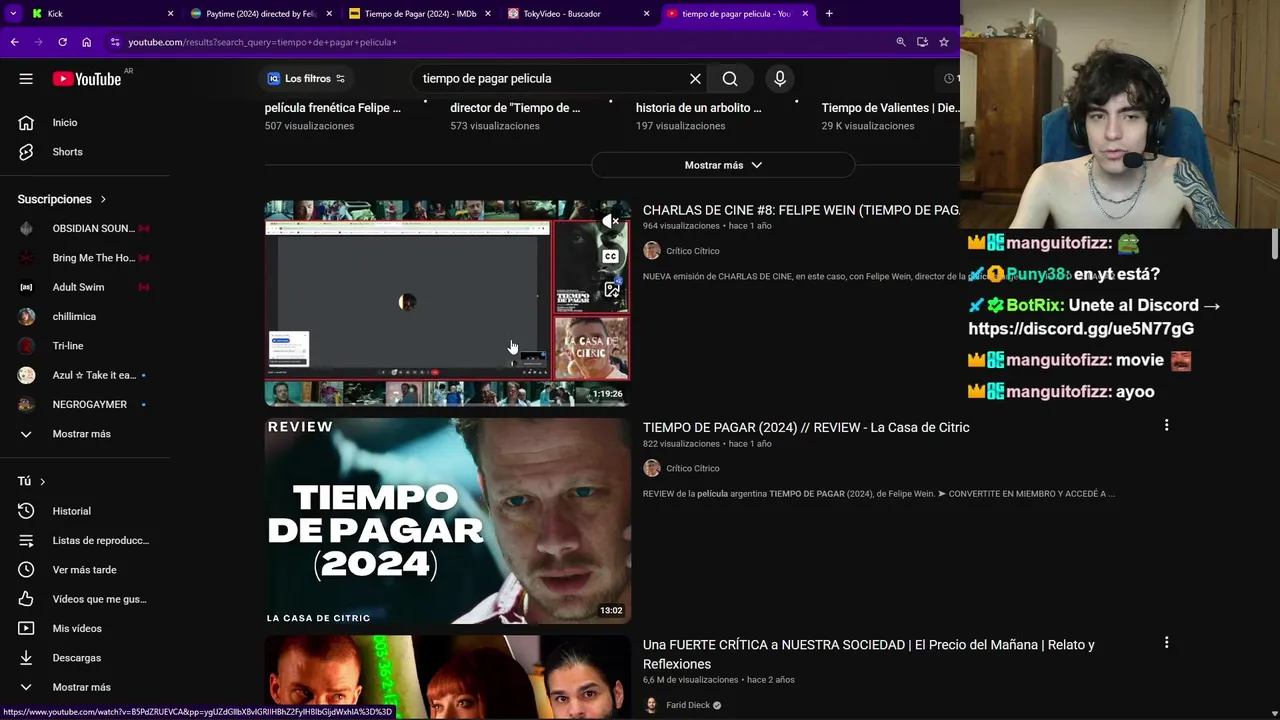The height and width of the screenshot is (720, 1280).
Task: Open película frenética Felipe shelf video
Action: coord(332,108)
